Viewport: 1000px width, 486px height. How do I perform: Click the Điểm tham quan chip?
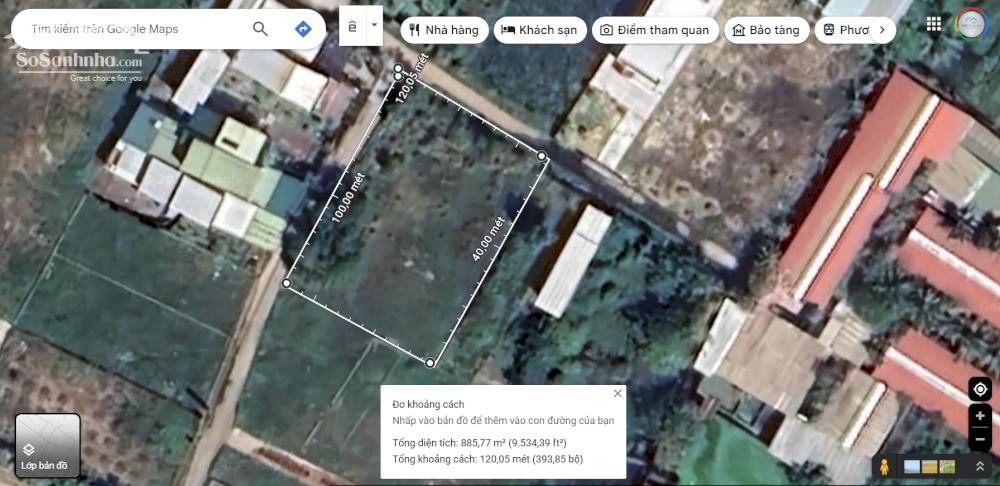[x=654, y=30]
